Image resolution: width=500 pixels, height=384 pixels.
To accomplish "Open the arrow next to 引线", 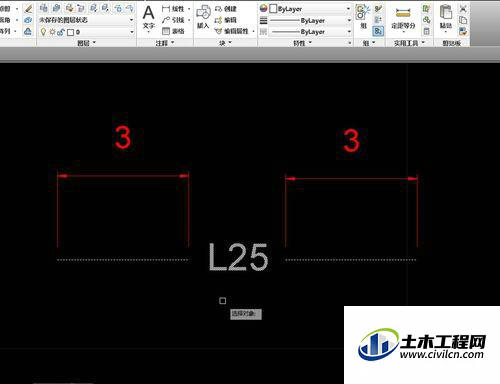I will point(189,20).
